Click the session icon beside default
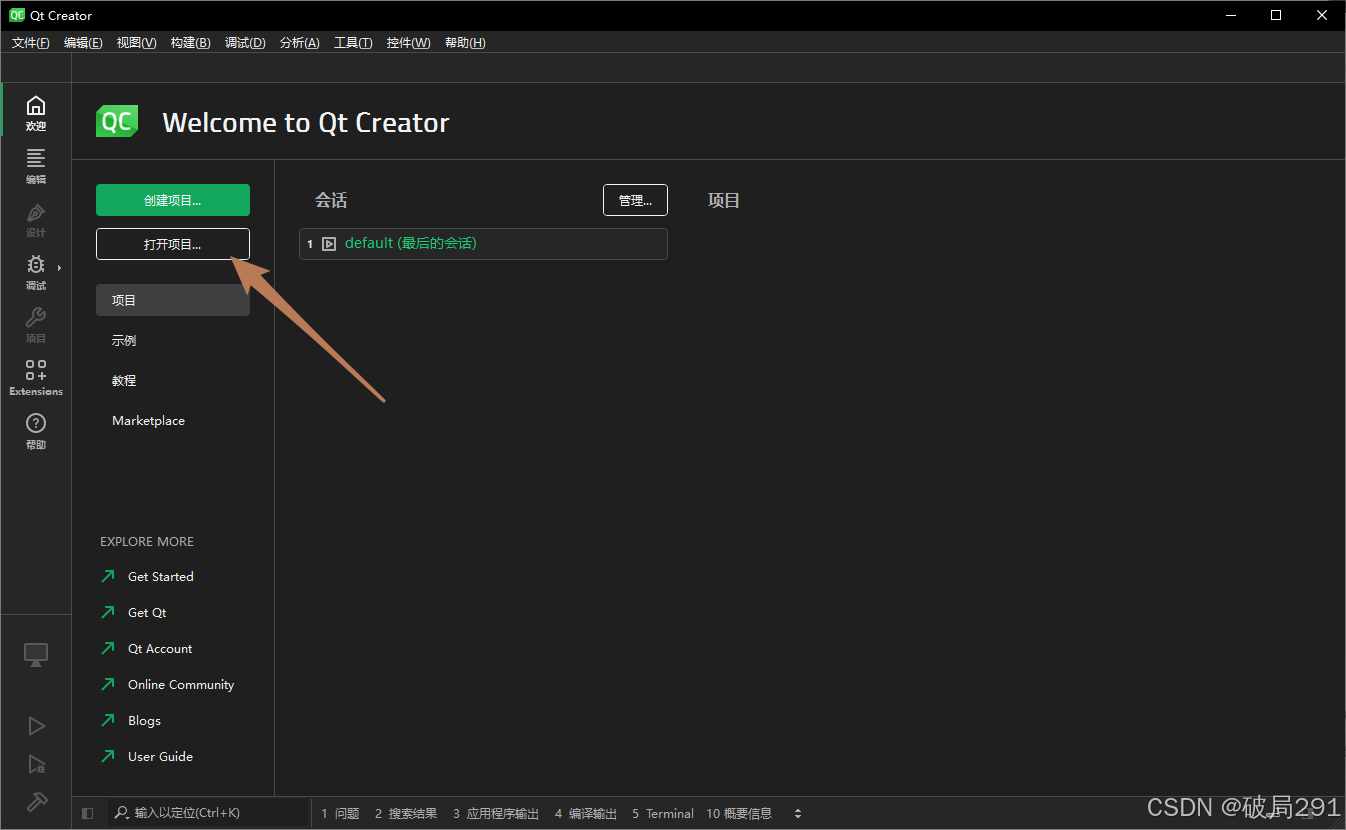Image resolution: width=1346 pixels, height=830 pixels. (x=329, y=244)
